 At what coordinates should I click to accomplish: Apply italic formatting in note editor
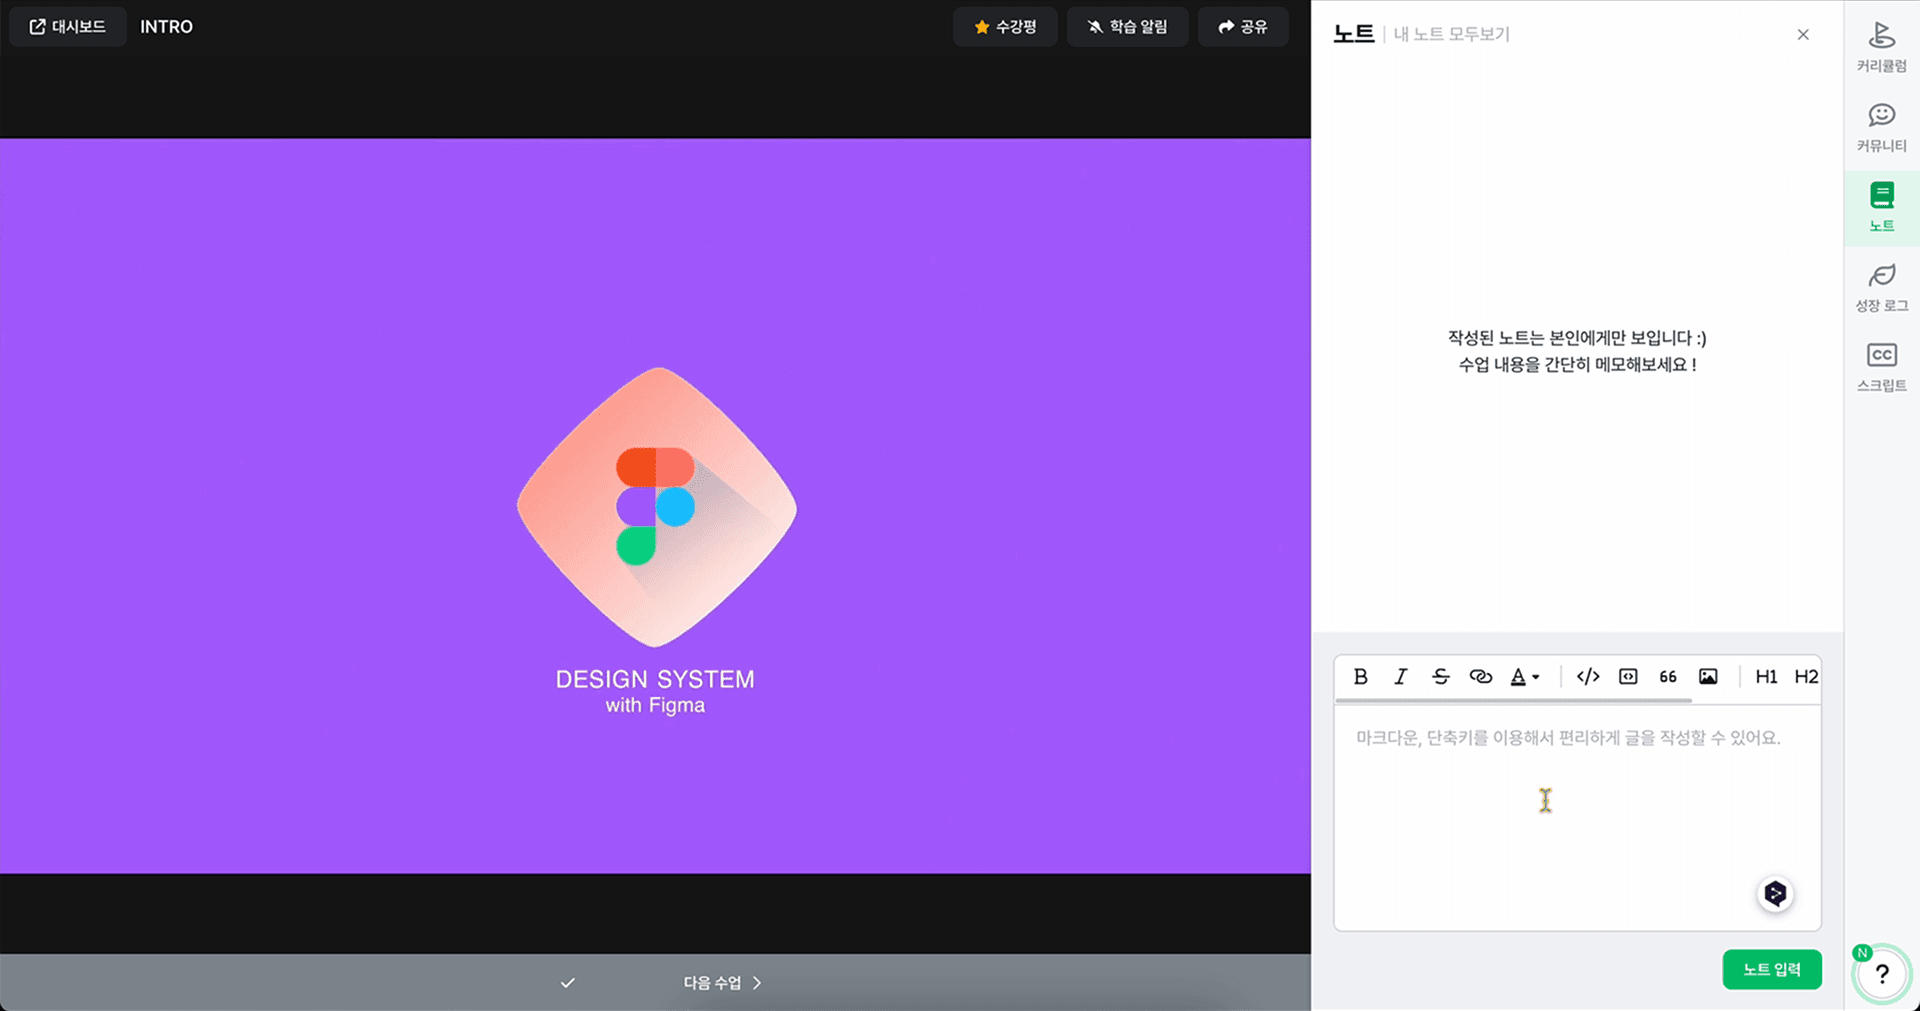1400,677
